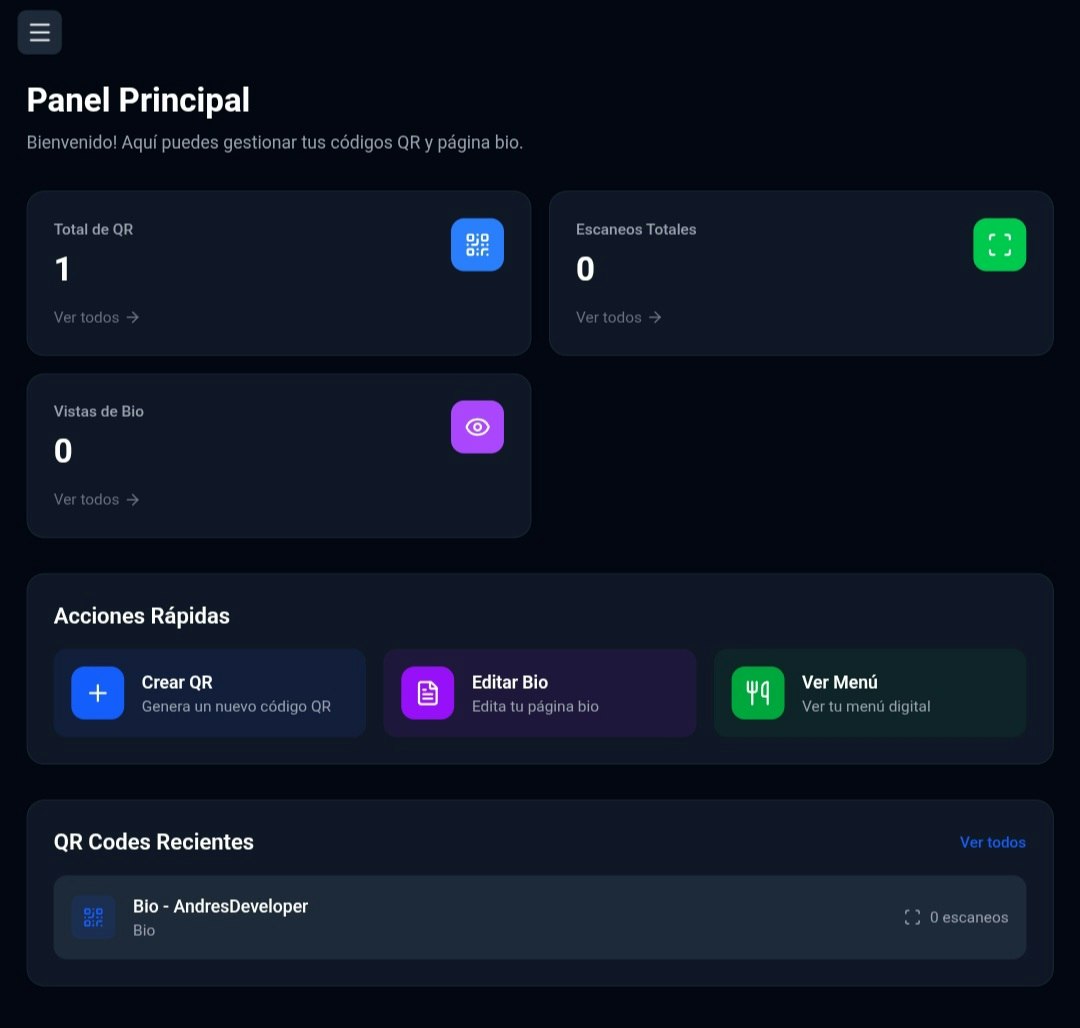Screen dimensions: 1080x1028
Task: Select the Editar Bio quick action
Action: coord(540,692)
